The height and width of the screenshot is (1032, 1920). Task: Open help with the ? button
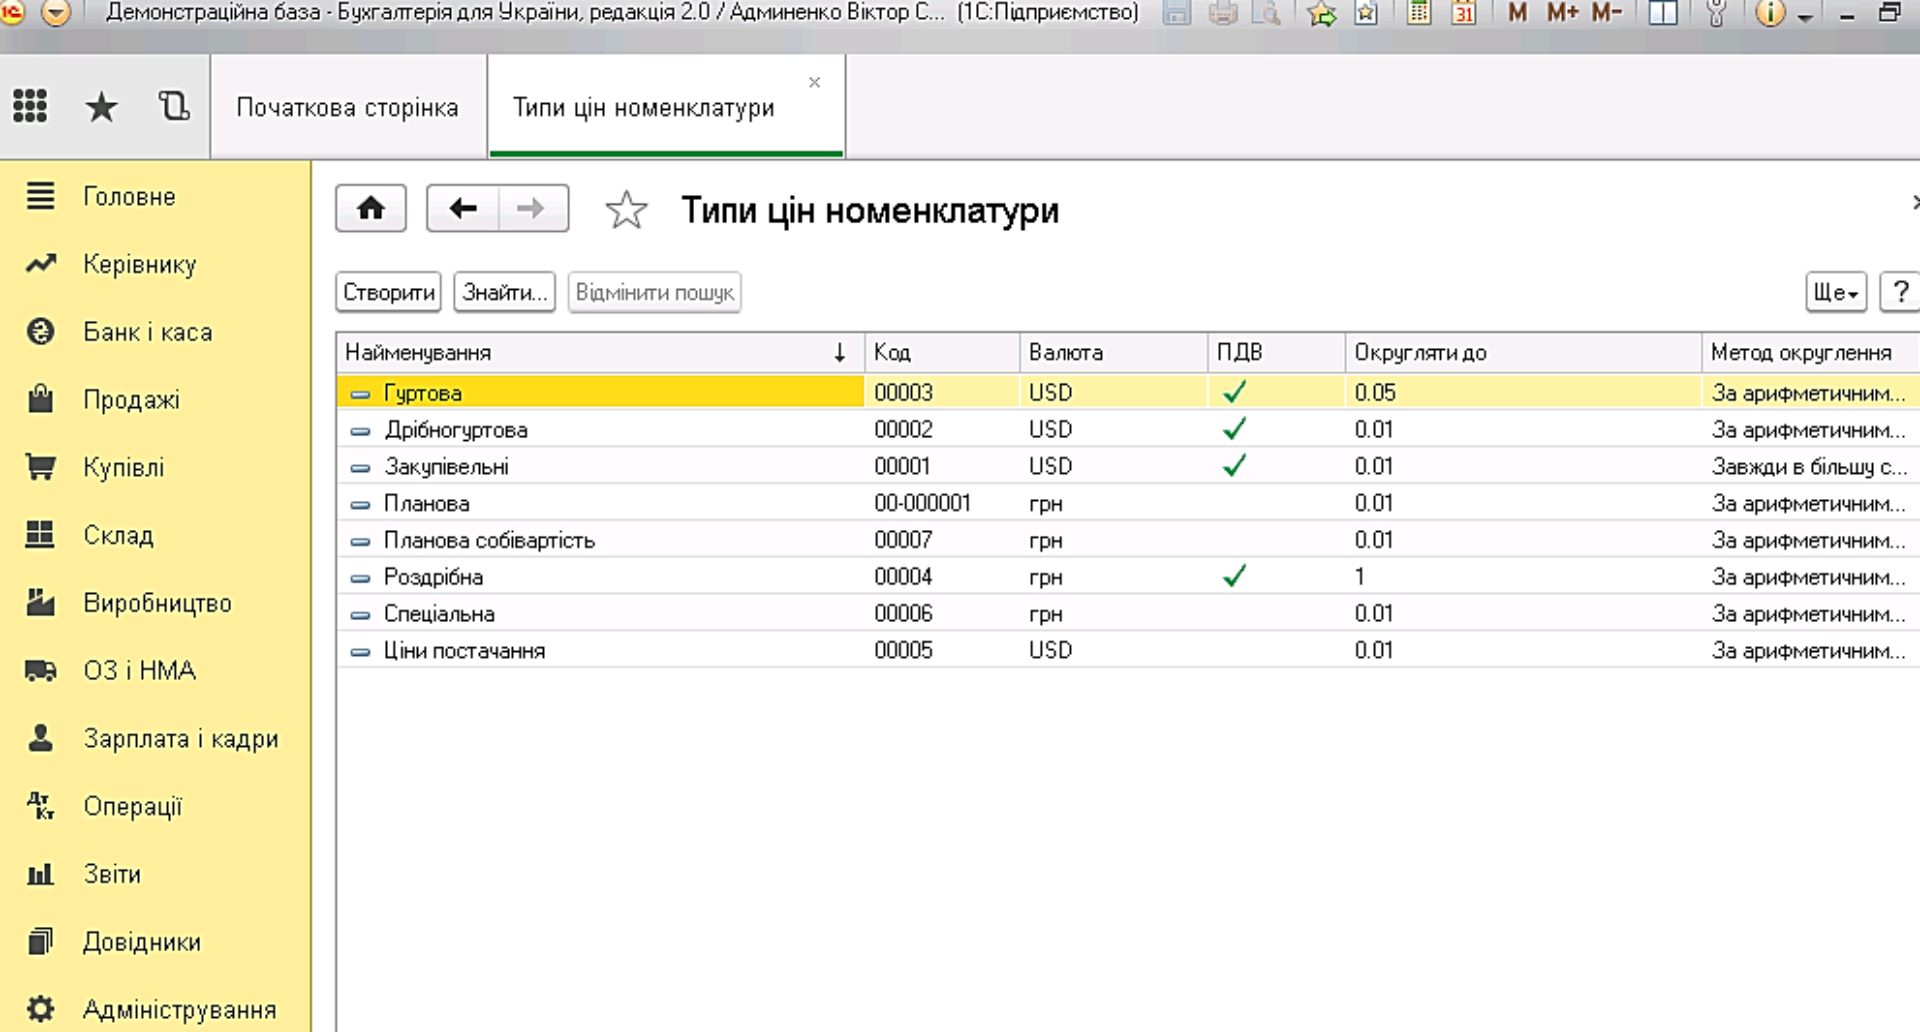1900,292
